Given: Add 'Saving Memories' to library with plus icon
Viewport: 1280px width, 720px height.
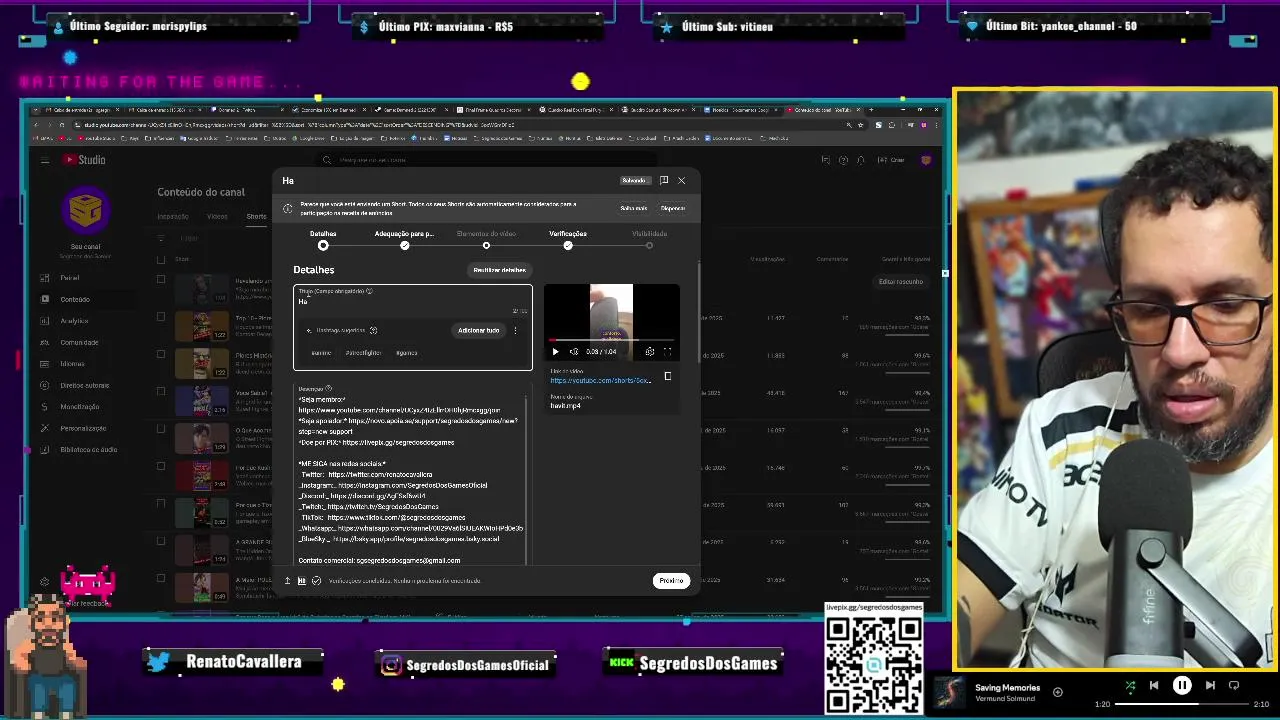Looking at the screenshot, I should [1058, 691].
